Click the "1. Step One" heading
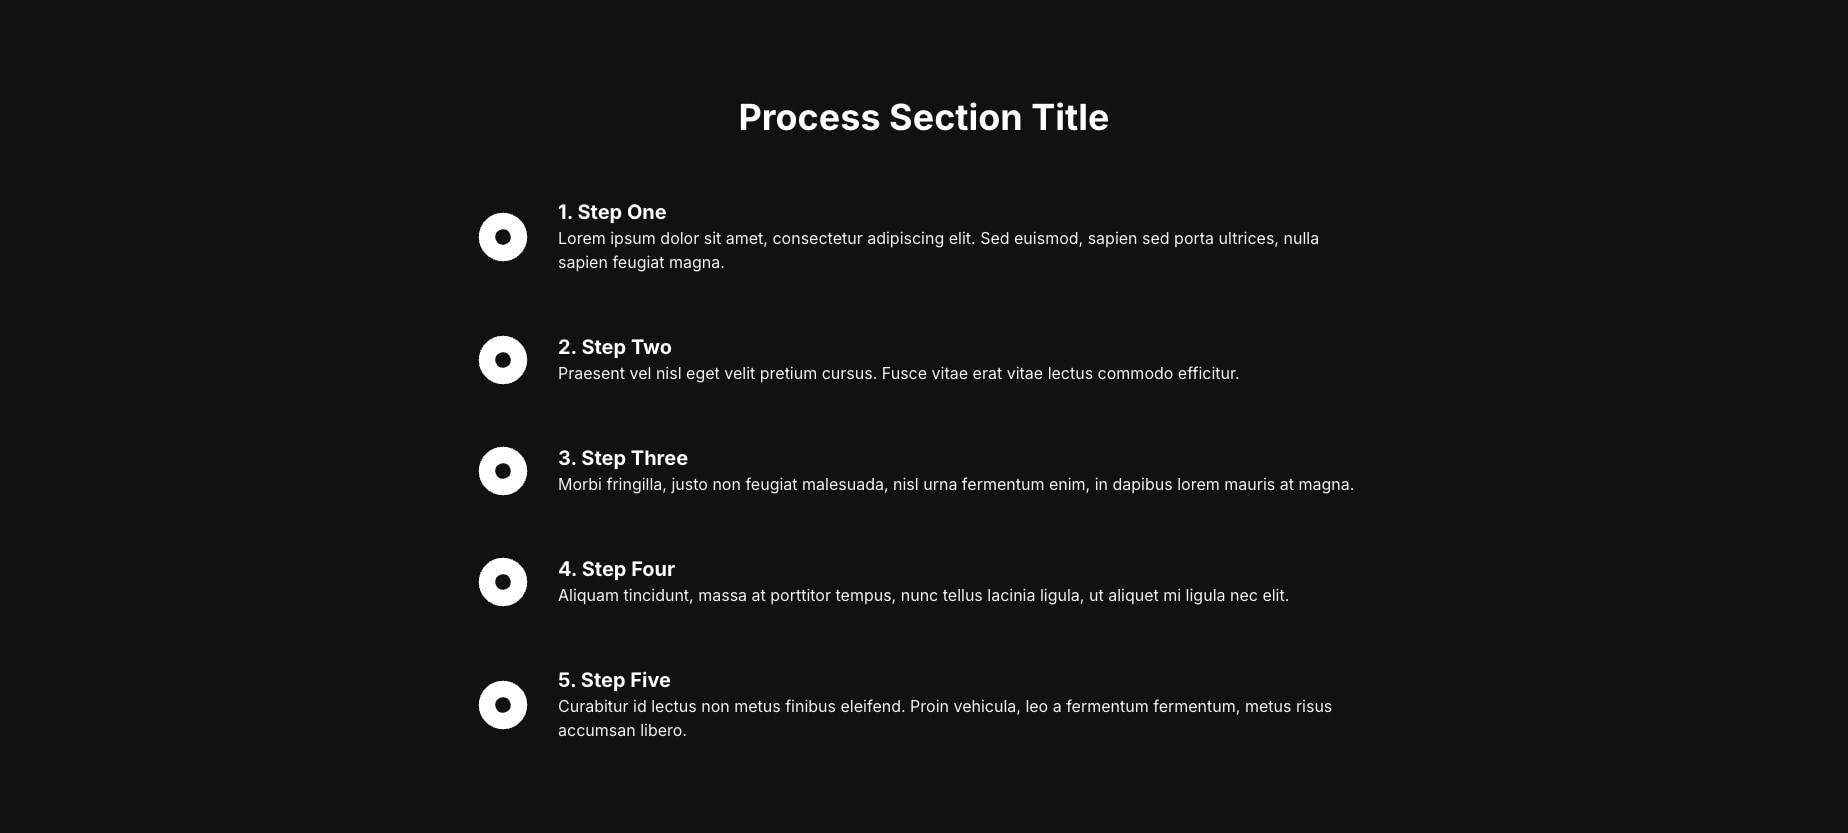Image resolution: width=1848 pixels, height=833 pixels. (612, 212)
